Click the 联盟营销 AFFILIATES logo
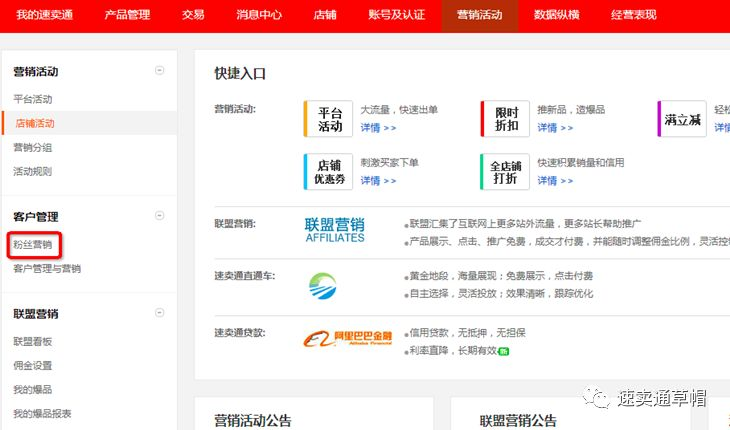 point(335,230)
